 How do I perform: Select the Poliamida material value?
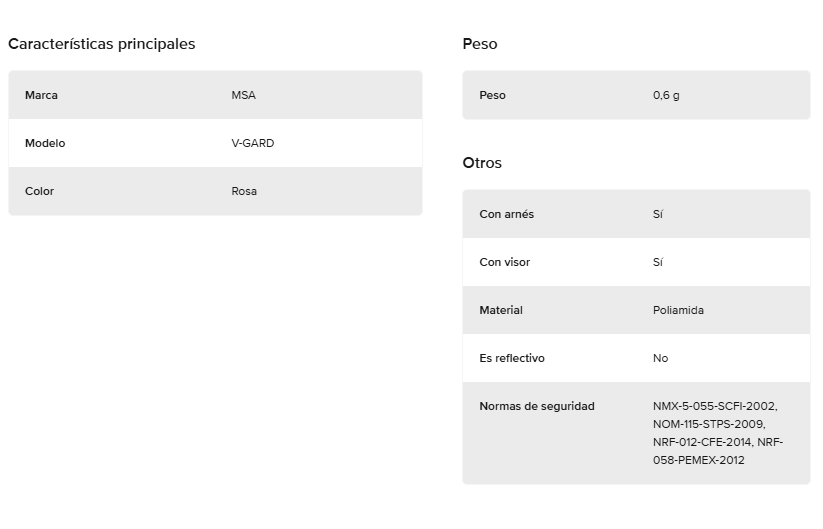[x=678, y=310]
